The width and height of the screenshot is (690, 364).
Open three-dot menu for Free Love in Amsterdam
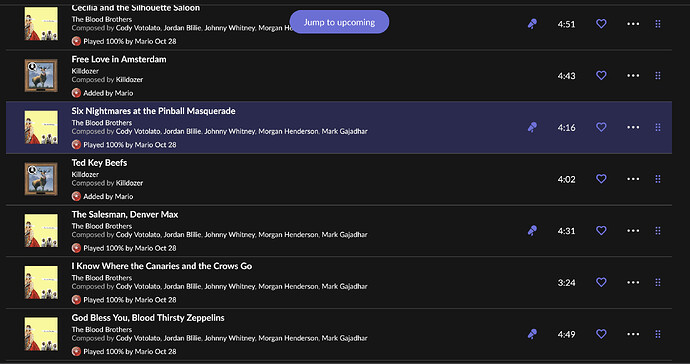pos(633,76)
